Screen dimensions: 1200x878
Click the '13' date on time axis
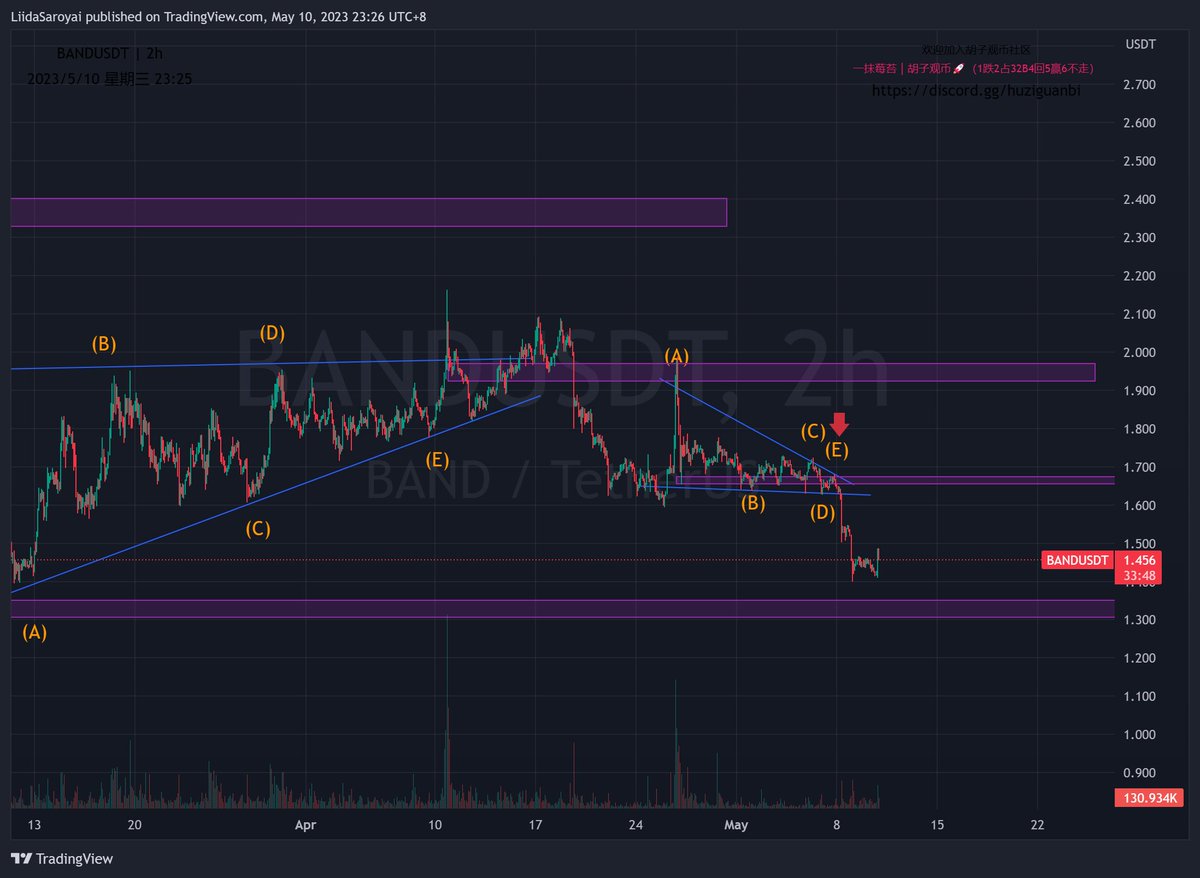tap(35, 825)
